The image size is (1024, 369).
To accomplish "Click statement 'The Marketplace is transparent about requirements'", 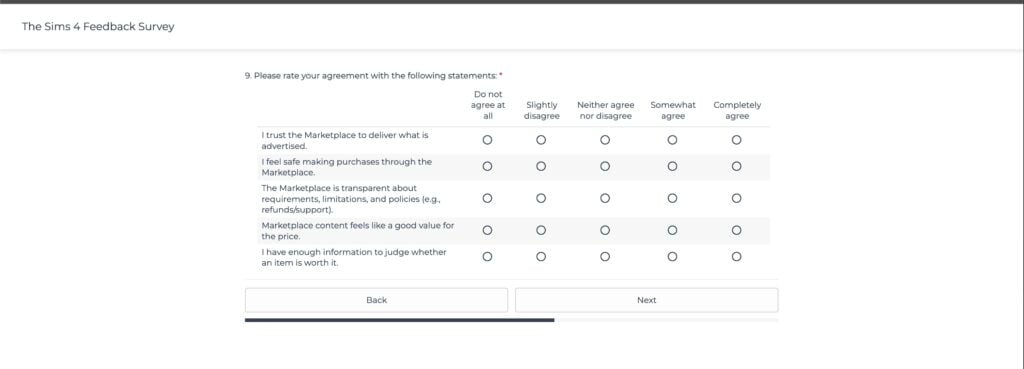I will (351, 199).
